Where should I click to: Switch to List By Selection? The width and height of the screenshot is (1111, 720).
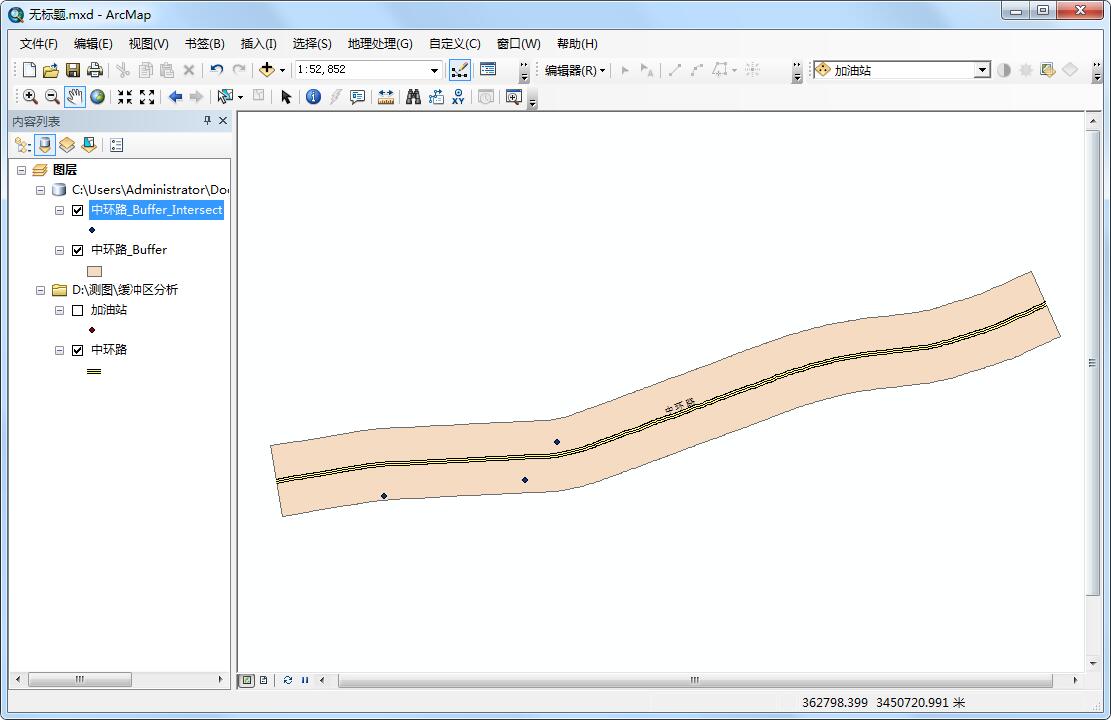pyautogui.click(x=89, y=145)
